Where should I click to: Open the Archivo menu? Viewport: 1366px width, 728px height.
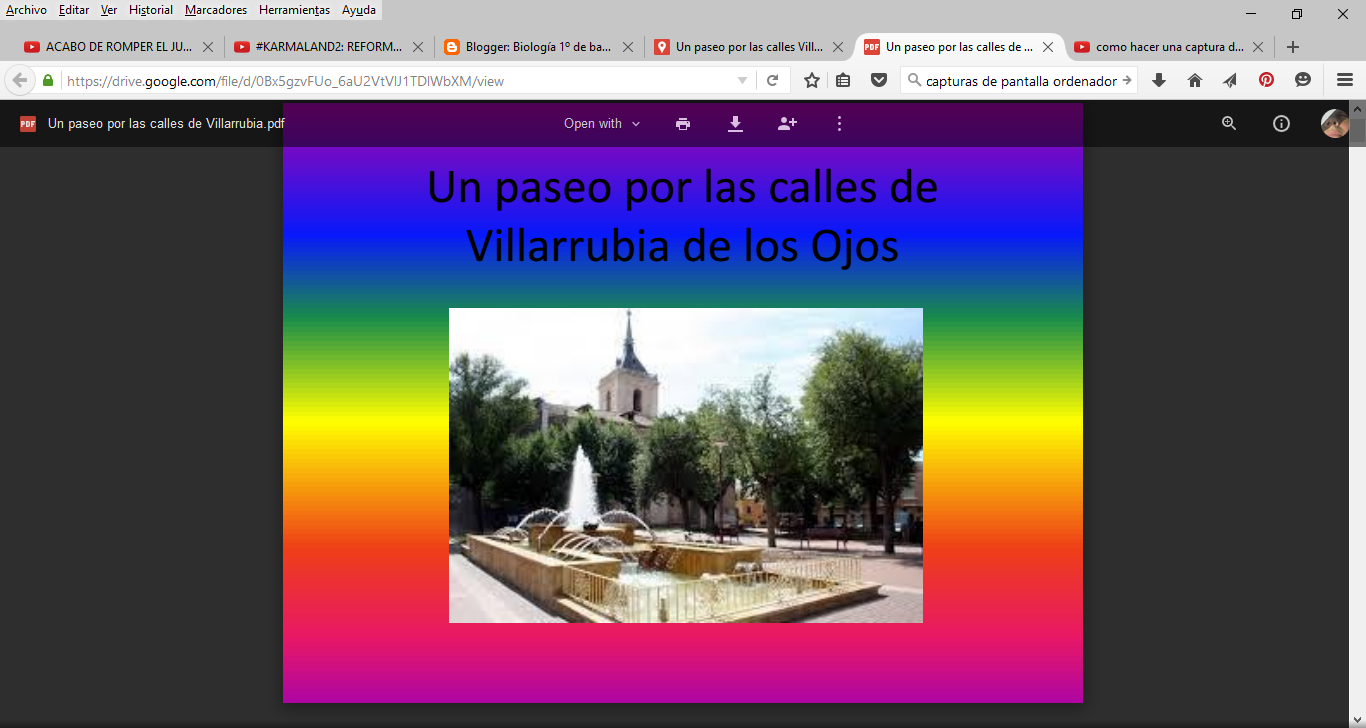point(26,10)
